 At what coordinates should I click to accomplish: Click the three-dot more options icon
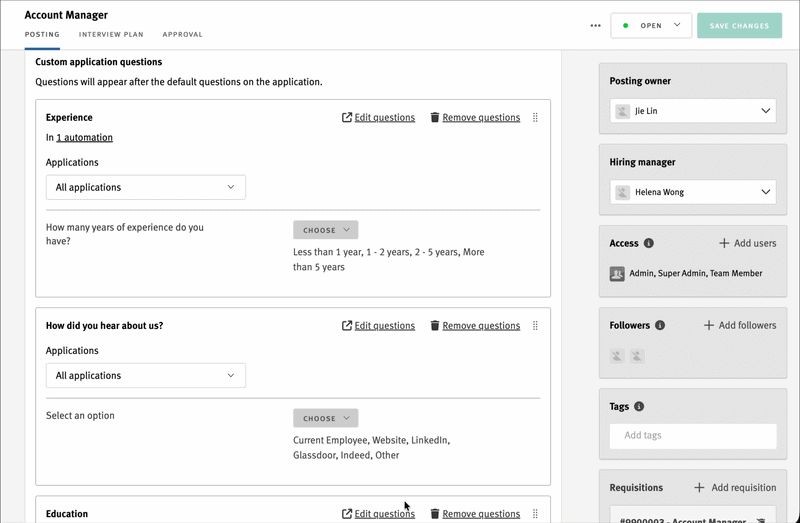[596, 26]
